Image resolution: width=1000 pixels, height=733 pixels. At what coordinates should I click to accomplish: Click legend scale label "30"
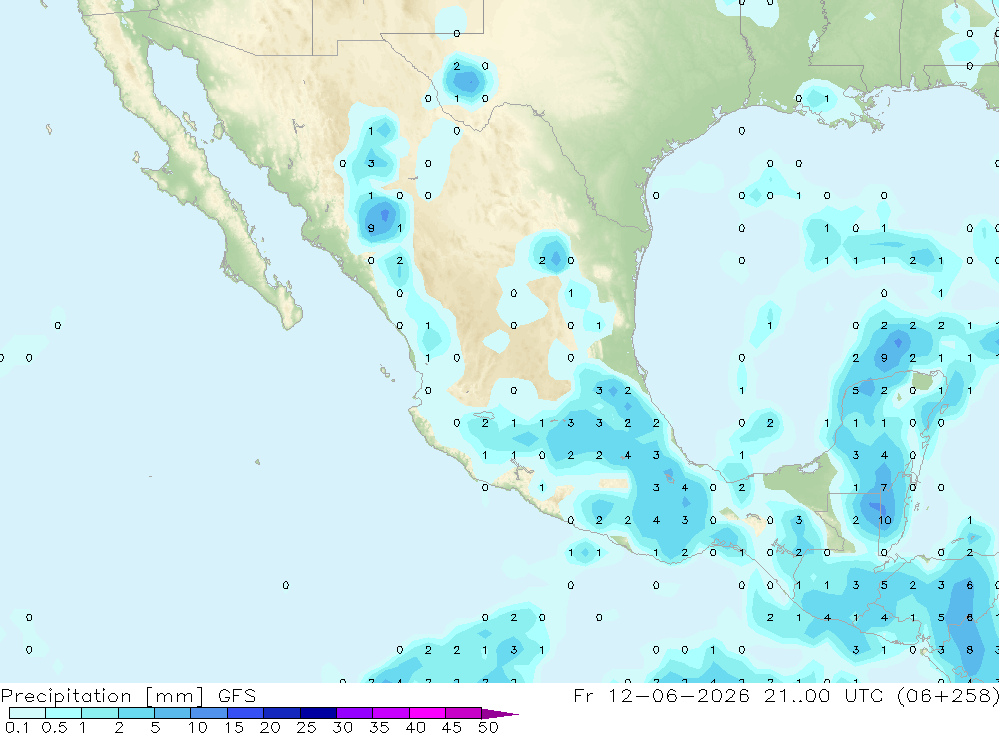point(342,727)
